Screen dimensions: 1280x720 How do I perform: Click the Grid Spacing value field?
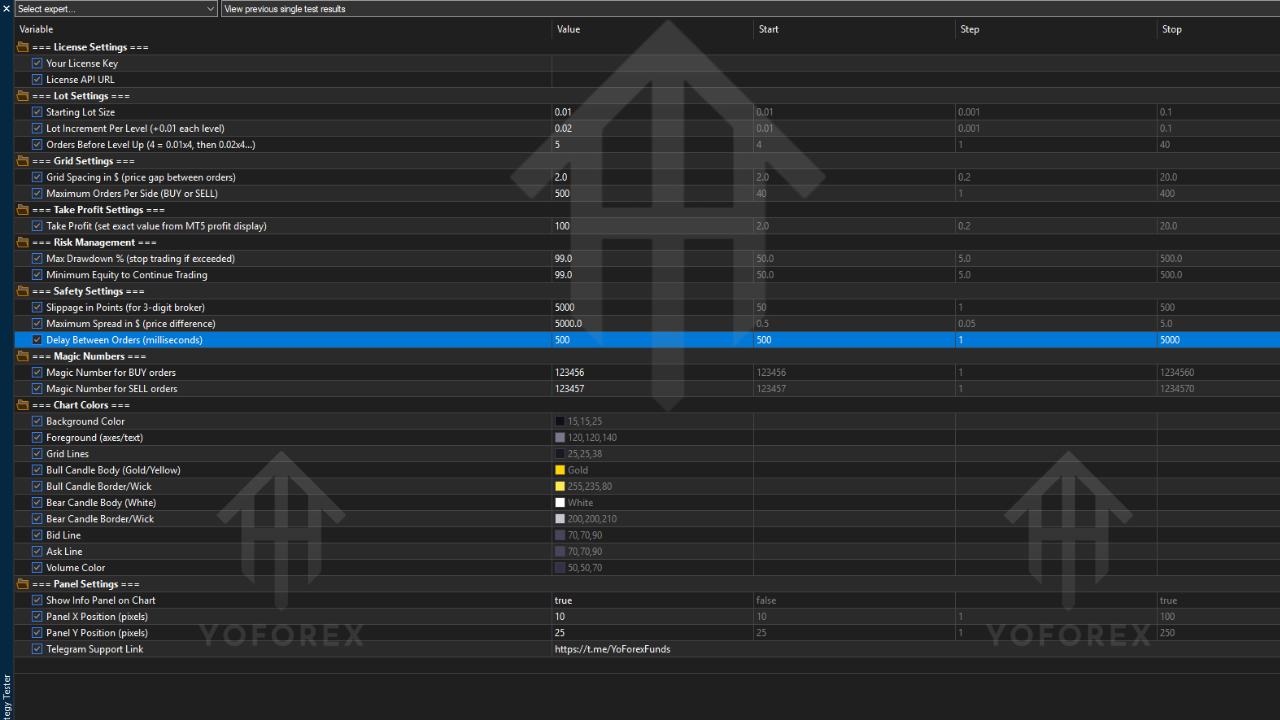tap(650, 177)
